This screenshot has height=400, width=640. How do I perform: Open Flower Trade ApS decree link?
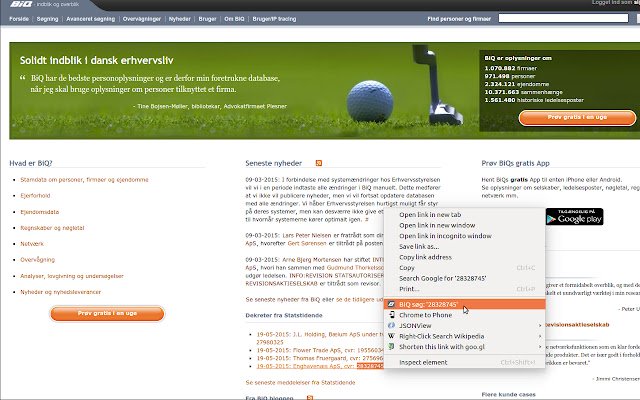320,350
